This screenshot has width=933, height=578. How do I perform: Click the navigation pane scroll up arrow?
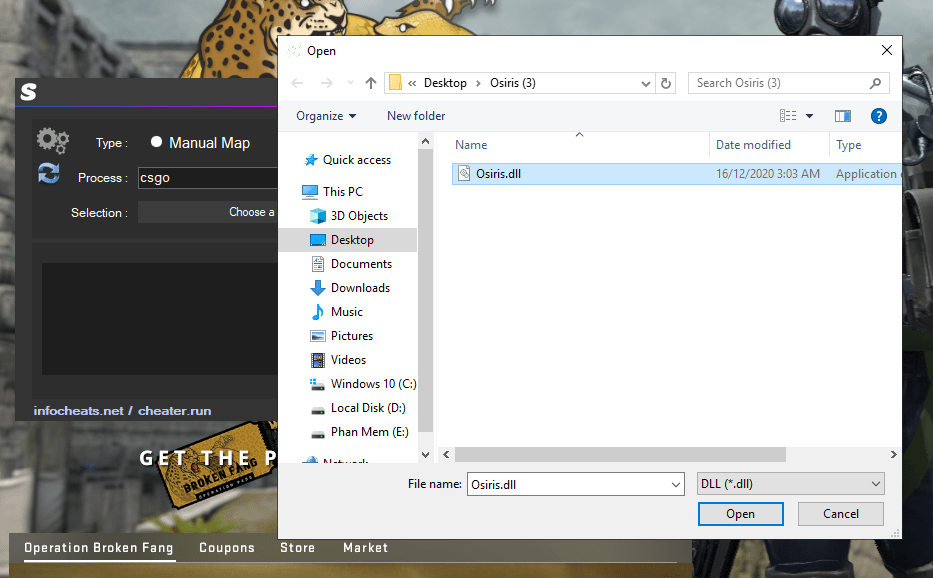pos(425,142)
